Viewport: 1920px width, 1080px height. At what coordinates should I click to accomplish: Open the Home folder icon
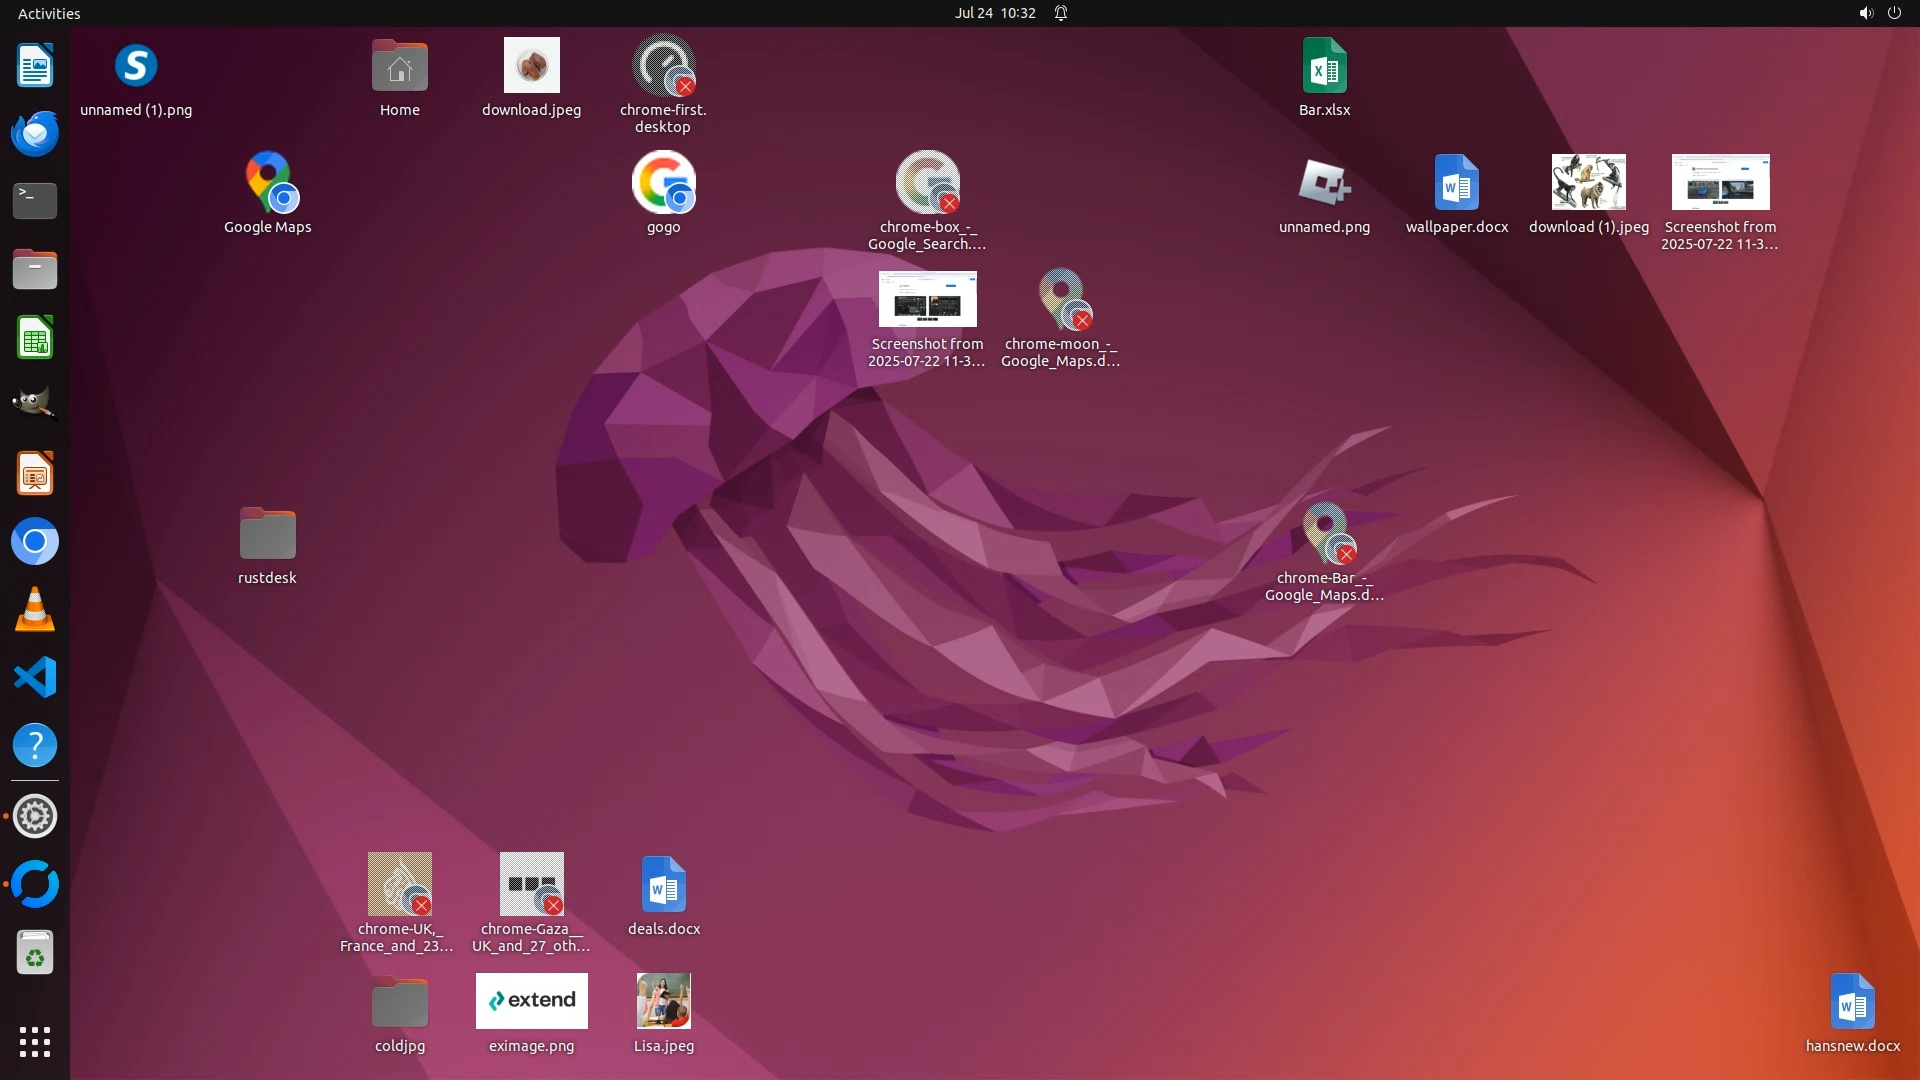[x=399, y=67]
